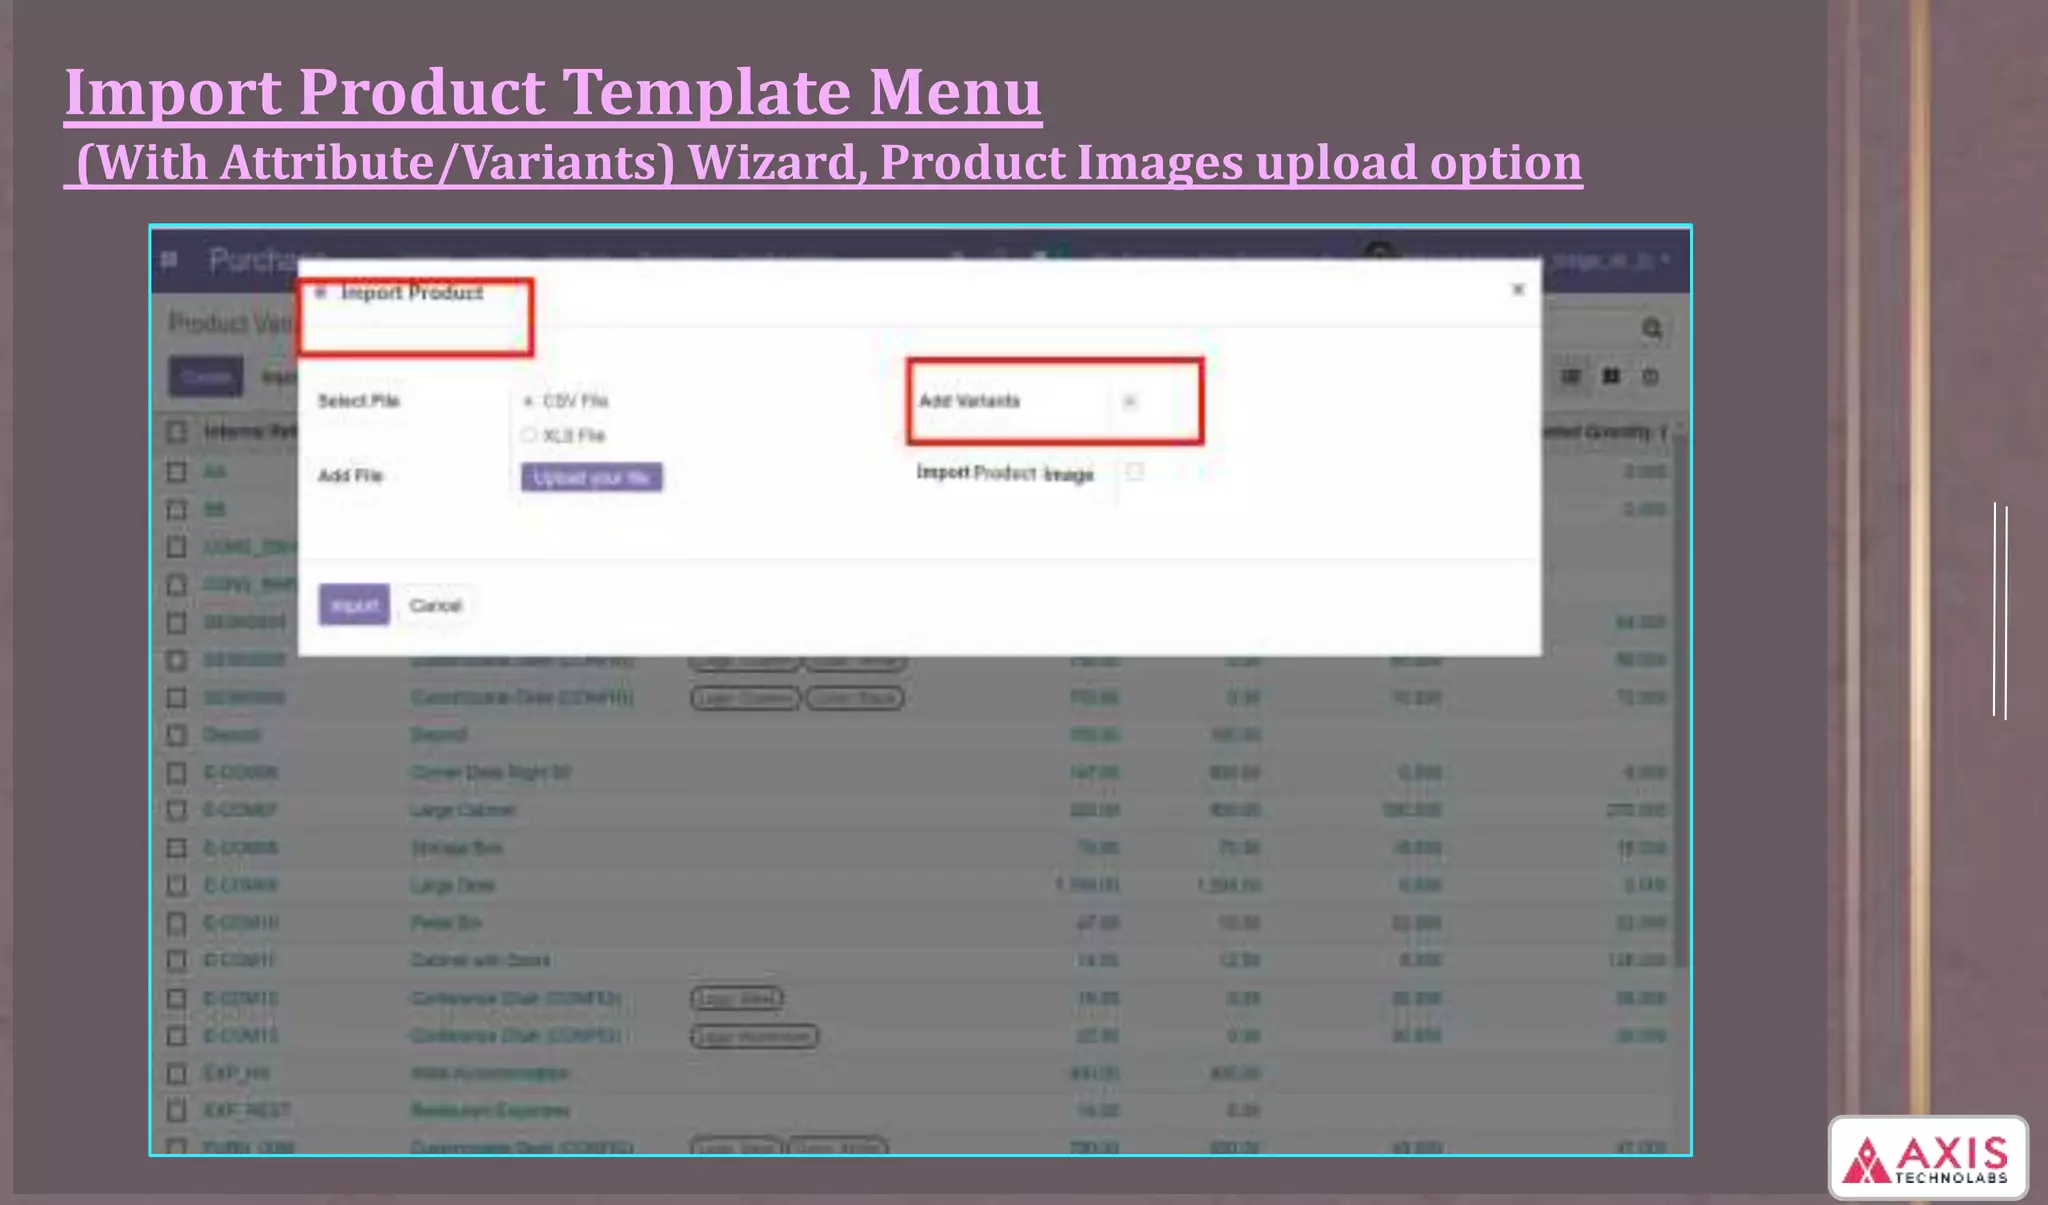Tick the Storage Box row checkbox
Viewport: 2048px width, 1205px height.
(x=177, y=848)
